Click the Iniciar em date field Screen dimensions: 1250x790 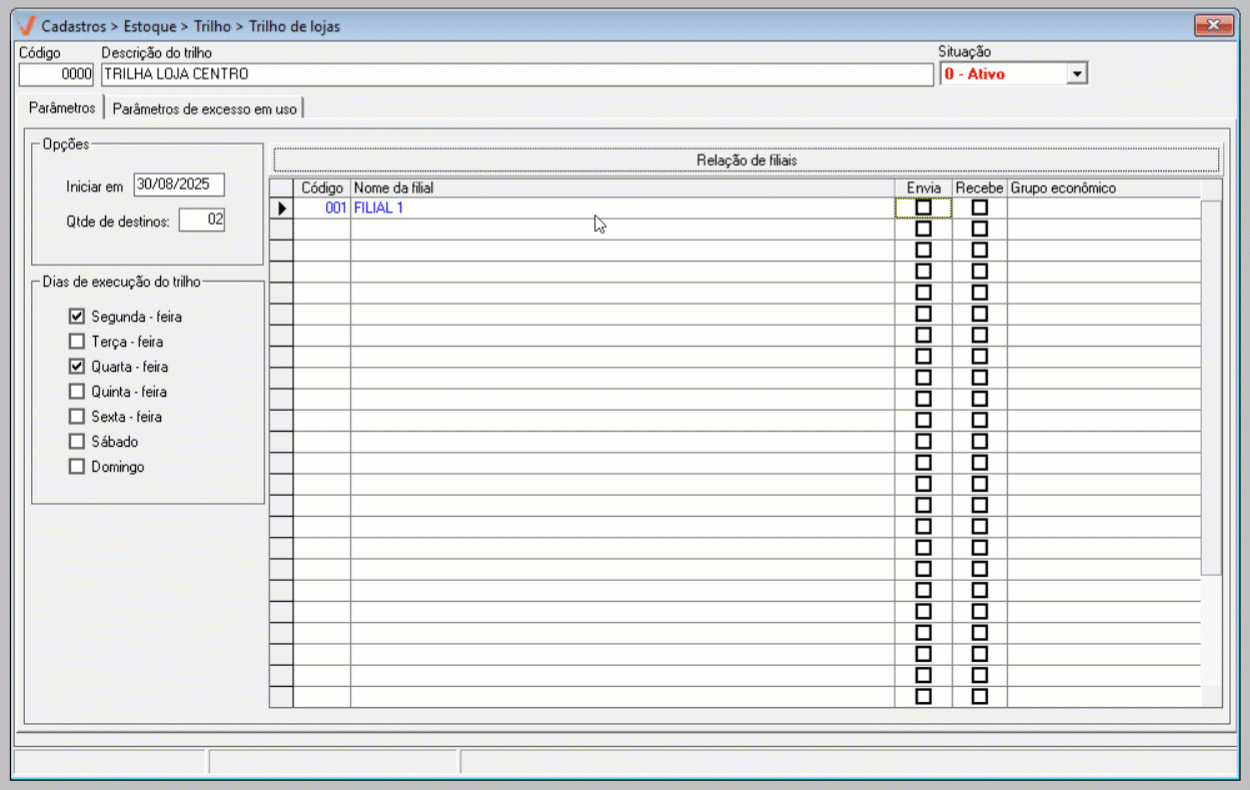(179, 185)
